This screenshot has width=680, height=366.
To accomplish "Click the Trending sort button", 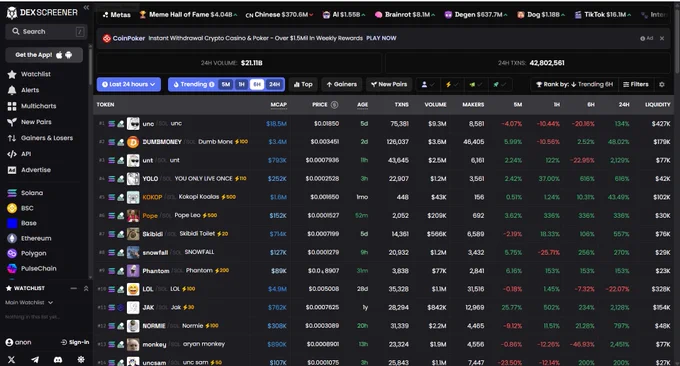I will [x=193, y=85].
